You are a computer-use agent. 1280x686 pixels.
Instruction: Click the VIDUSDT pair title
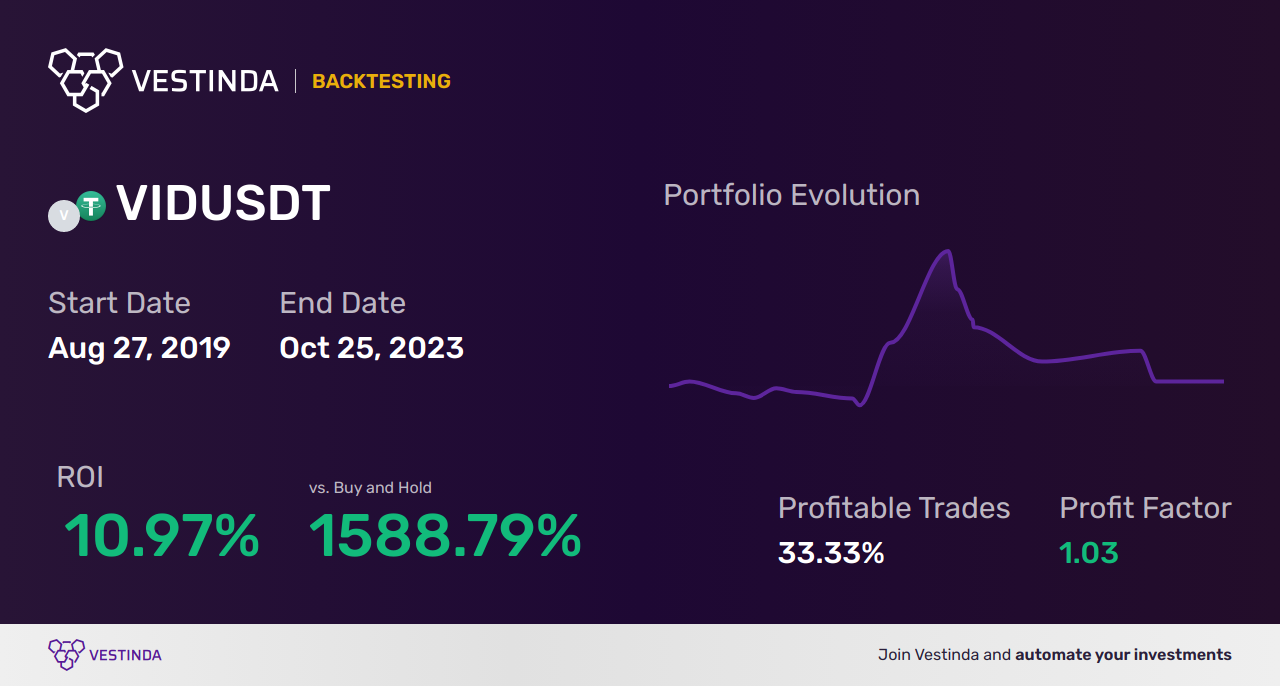tap(223, 204)
